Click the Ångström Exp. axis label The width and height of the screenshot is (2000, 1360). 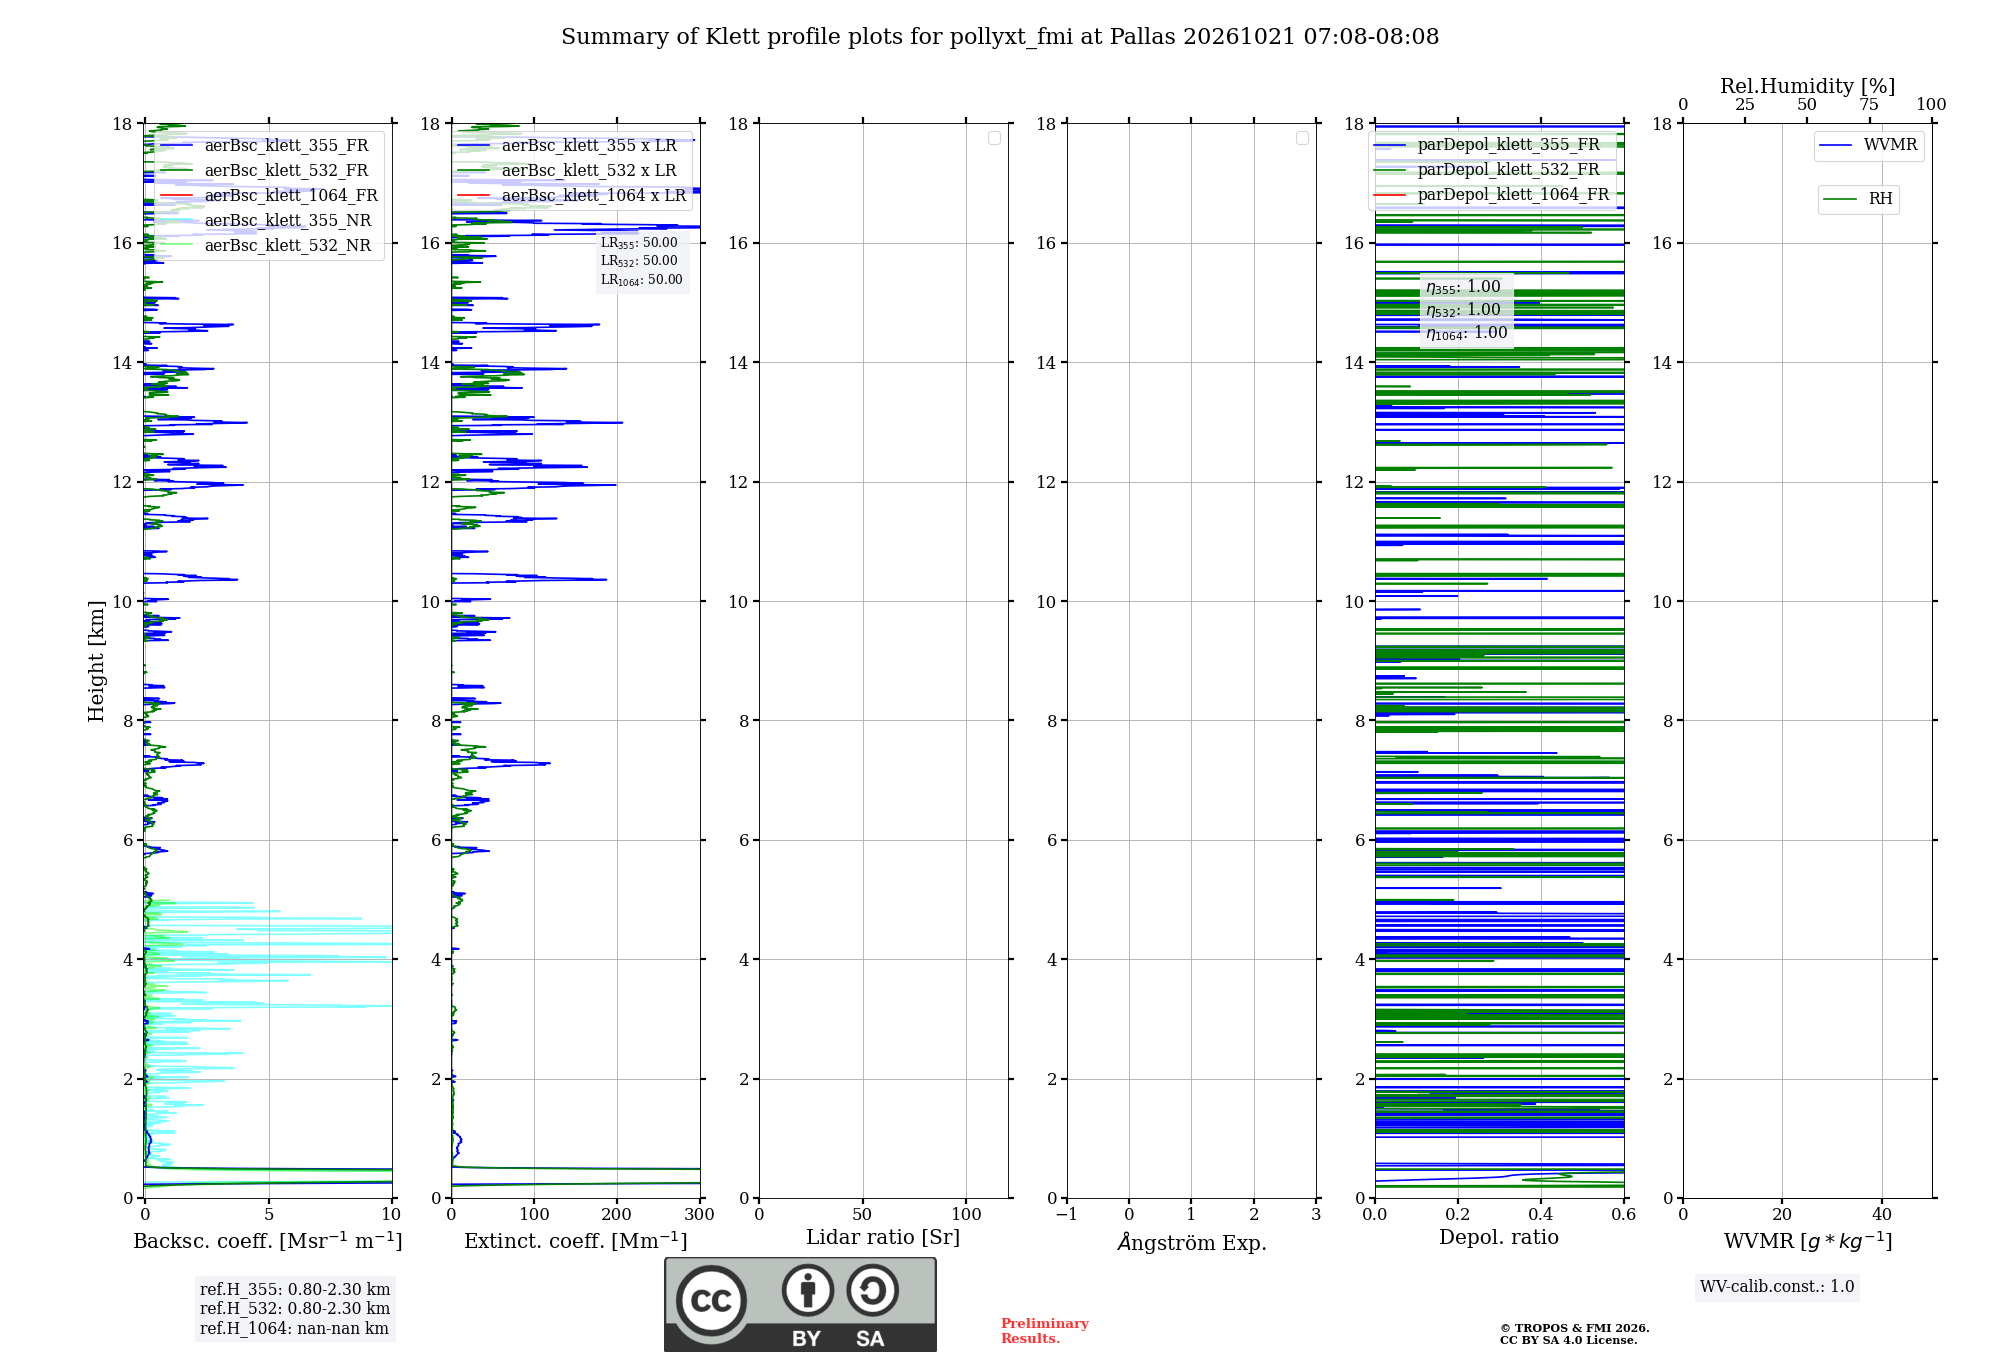point(1192,1242)
